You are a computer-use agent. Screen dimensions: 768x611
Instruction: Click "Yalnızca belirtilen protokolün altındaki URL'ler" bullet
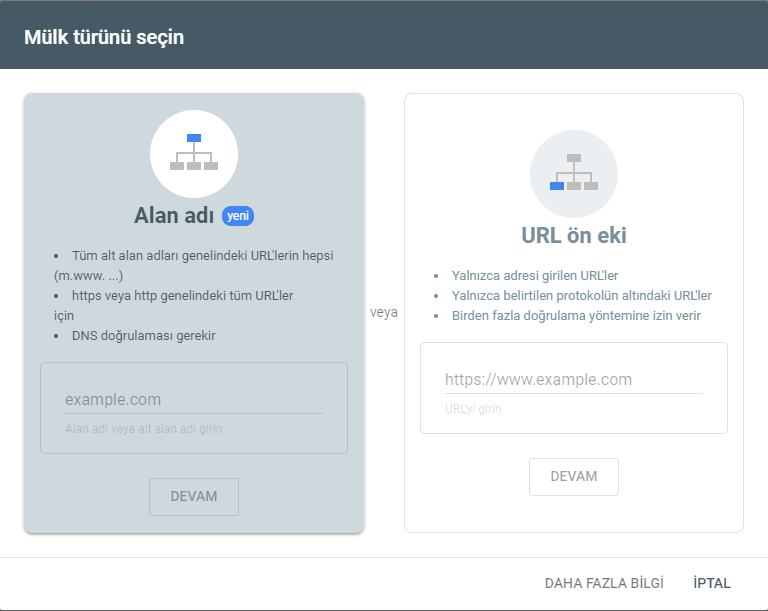[581, 295]
